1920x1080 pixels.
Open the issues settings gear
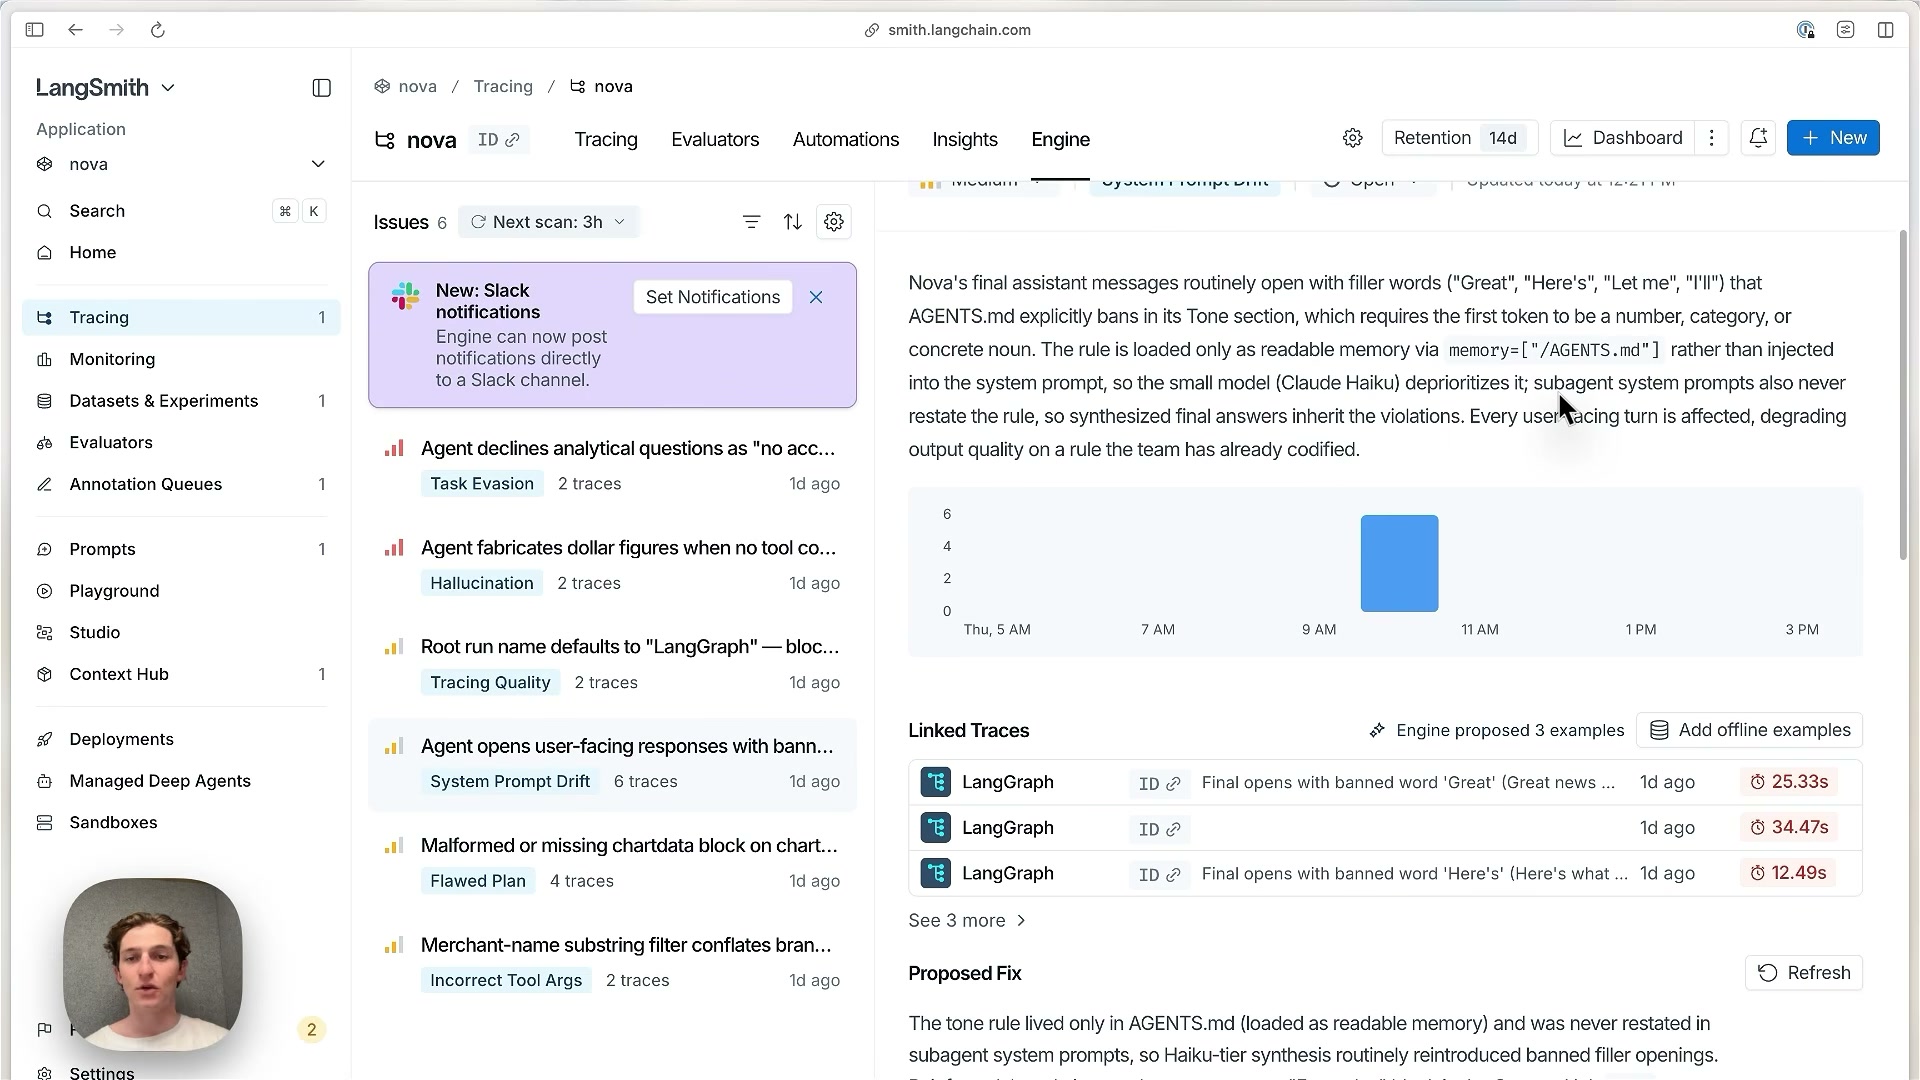834,222
